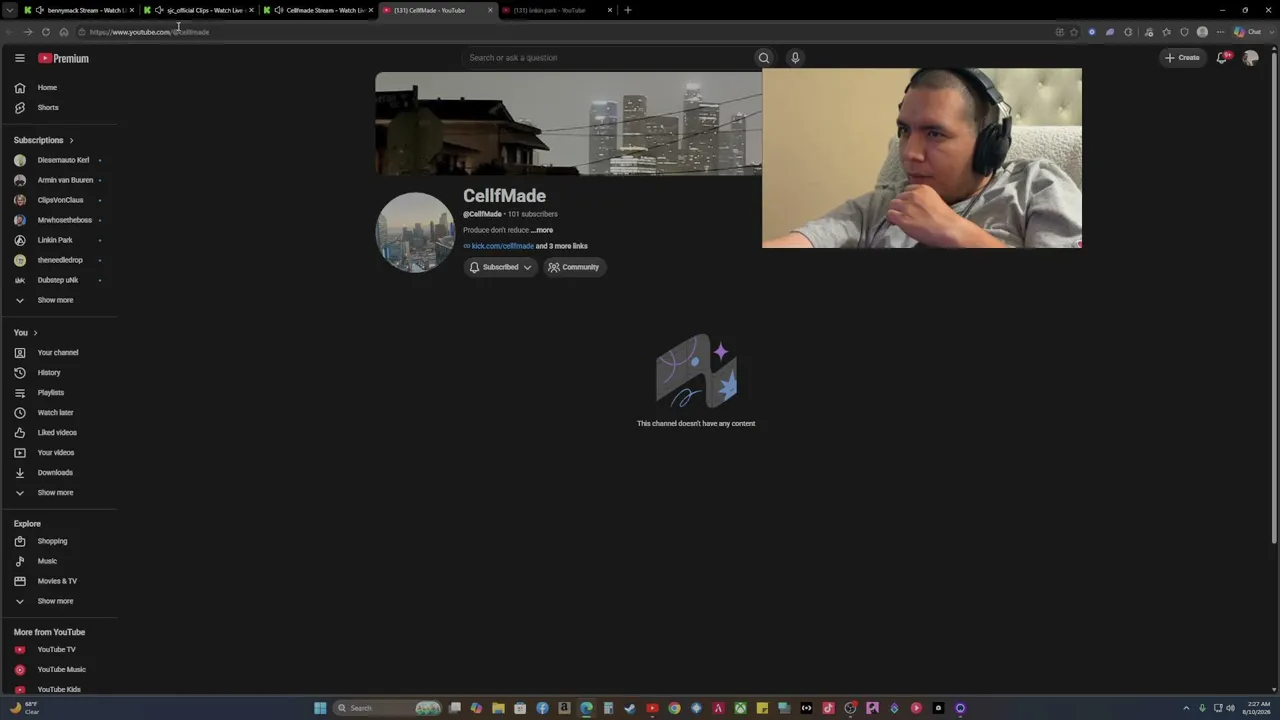1280x720 pixels.
Task: Expand the channel description with ...more
Action: [x=542, y=230]
